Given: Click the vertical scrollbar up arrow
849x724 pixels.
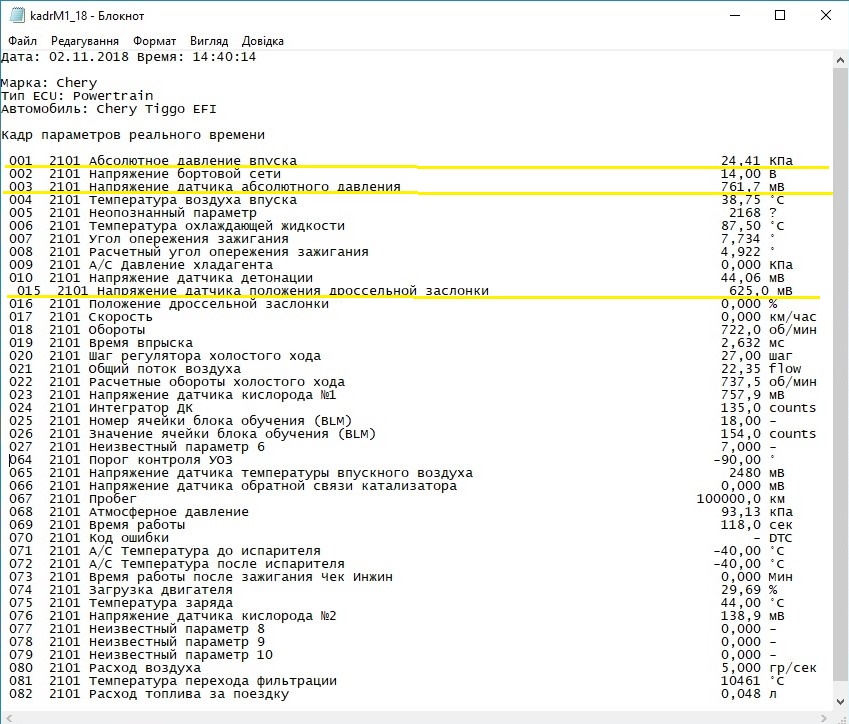Looking at the screenshot, I should [841, 60].
